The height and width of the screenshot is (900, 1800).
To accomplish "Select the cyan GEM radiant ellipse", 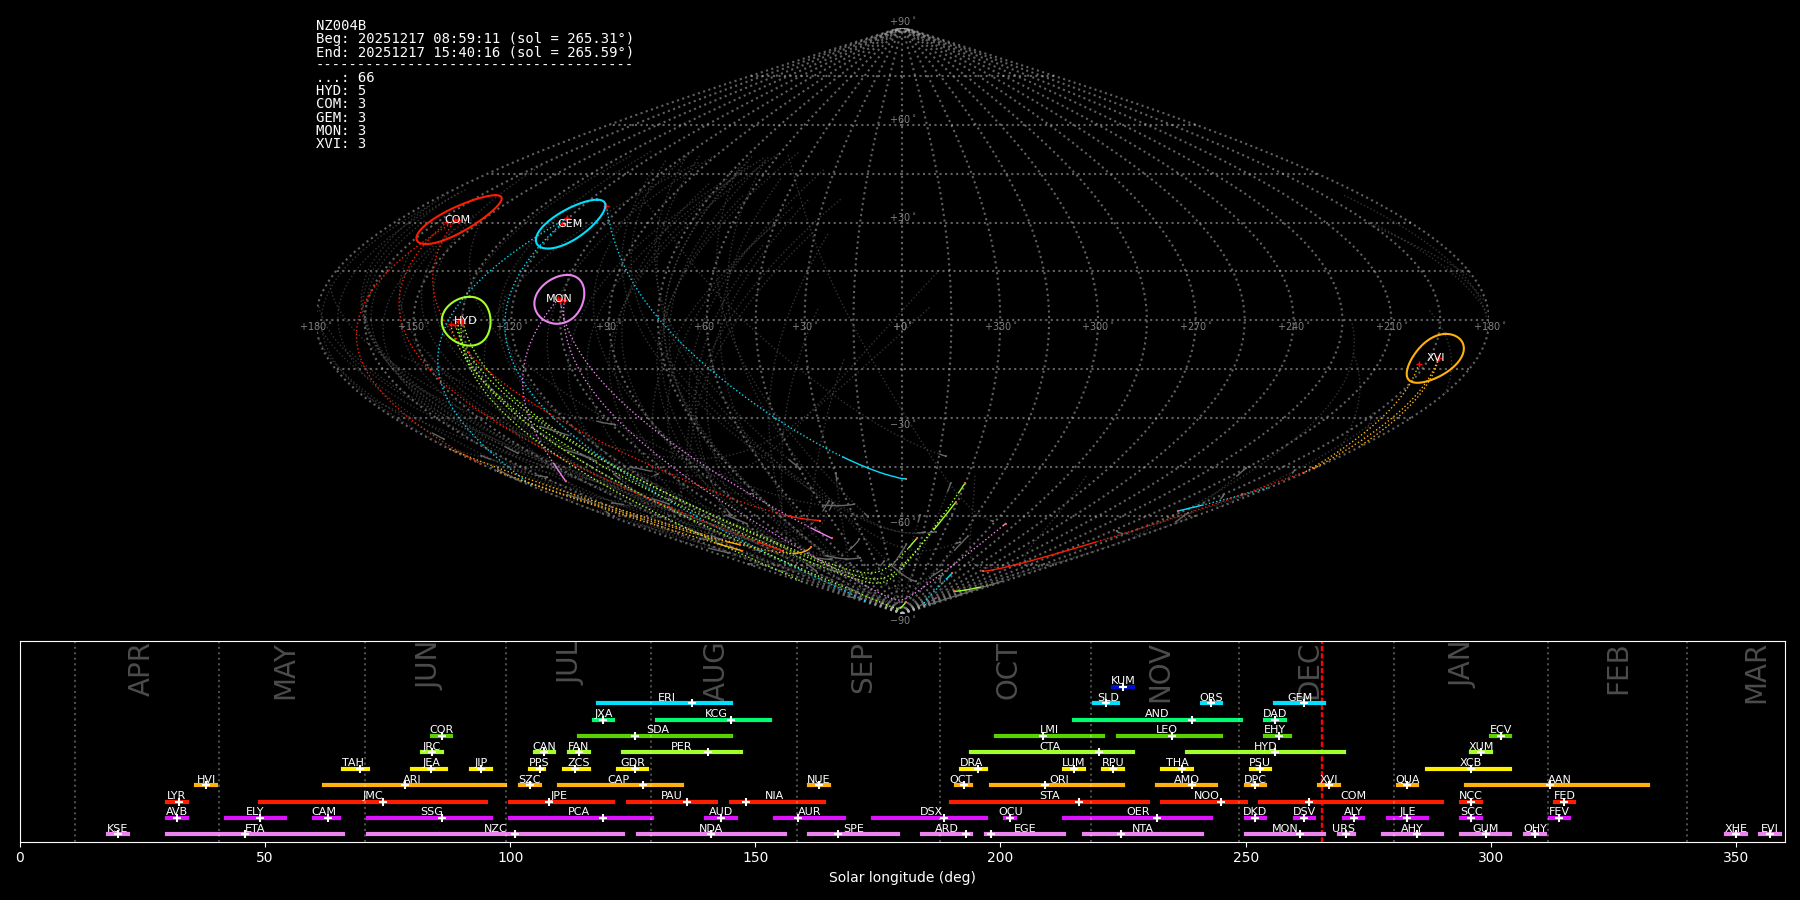I will [570, 224].
